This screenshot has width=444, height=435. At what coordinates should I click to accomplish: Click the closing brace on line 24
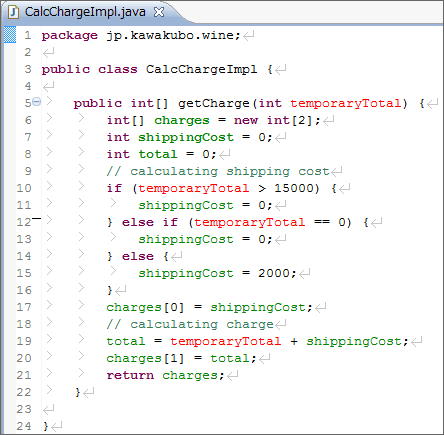[46, 426]
